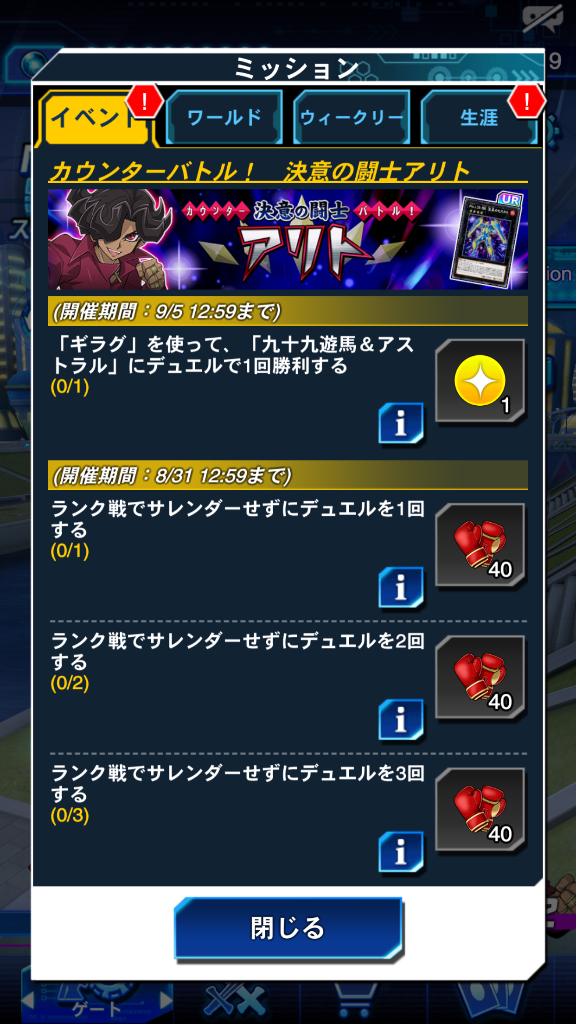The height and width of the screenshot is (1024, 576).
Task: Tap boxing gloves reward for 3回 mission
Action: (480, 810)
